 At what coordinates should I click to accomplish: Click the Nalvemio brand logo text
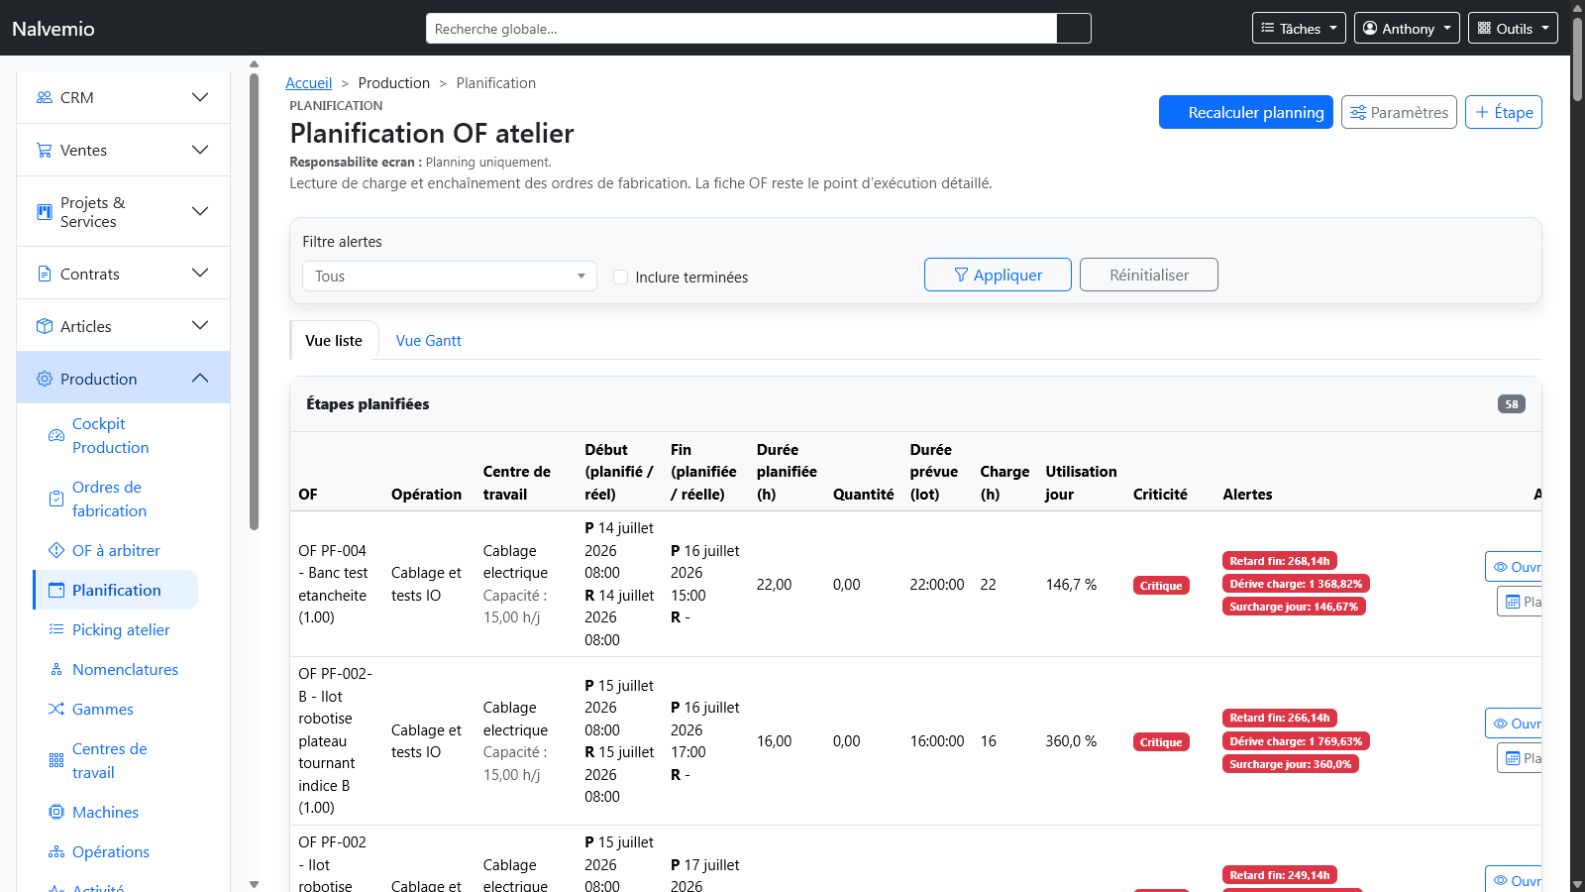coord(53,28)
